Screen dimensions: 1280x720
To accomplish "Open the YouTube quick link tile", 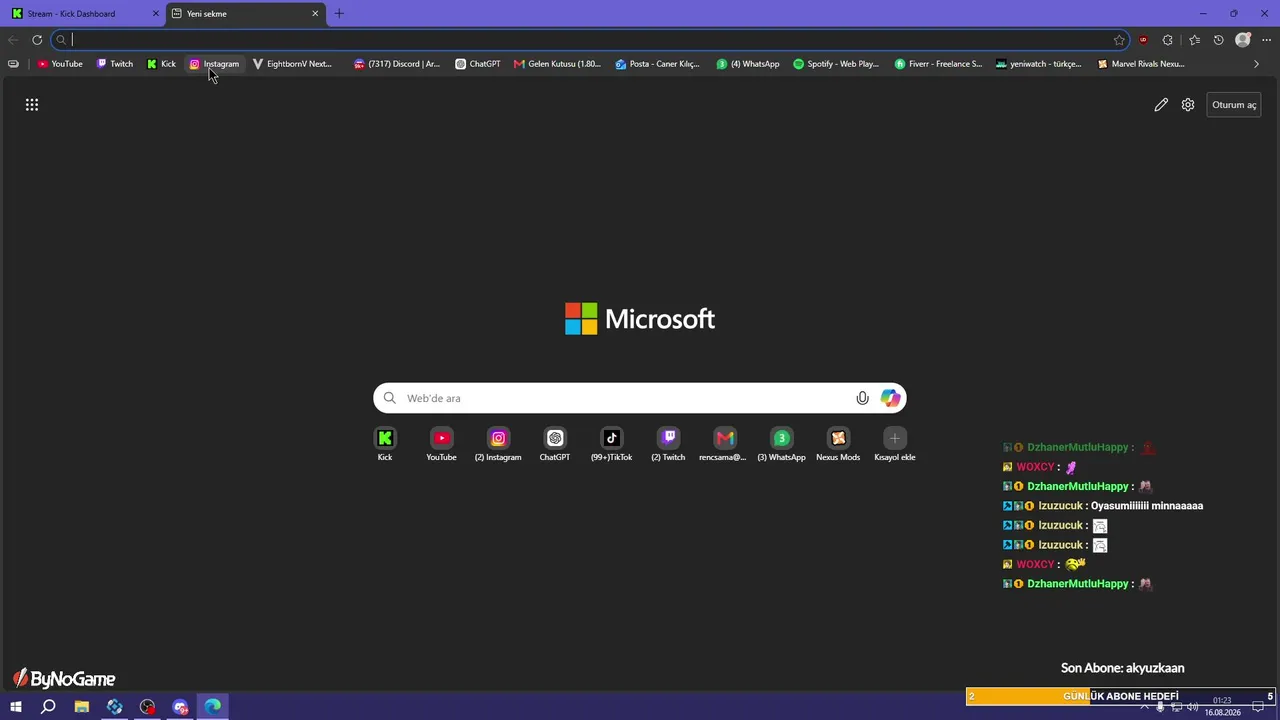I will pos(441,445).
